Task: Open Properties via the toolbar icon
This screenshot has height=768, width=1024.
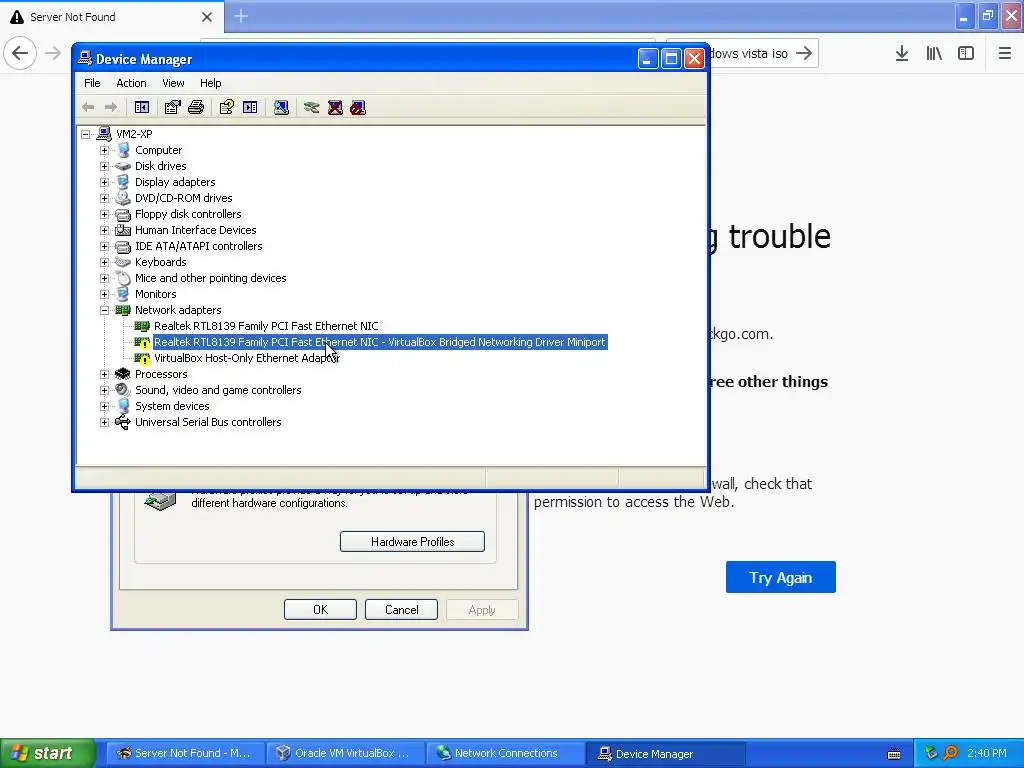Action: [x=172, y=107]
